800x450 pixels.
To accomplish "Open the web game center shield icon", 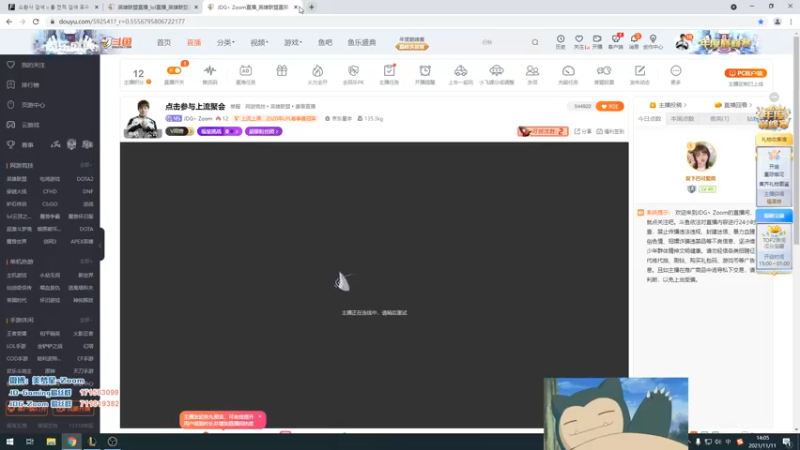I will click(x=11, y=105).
